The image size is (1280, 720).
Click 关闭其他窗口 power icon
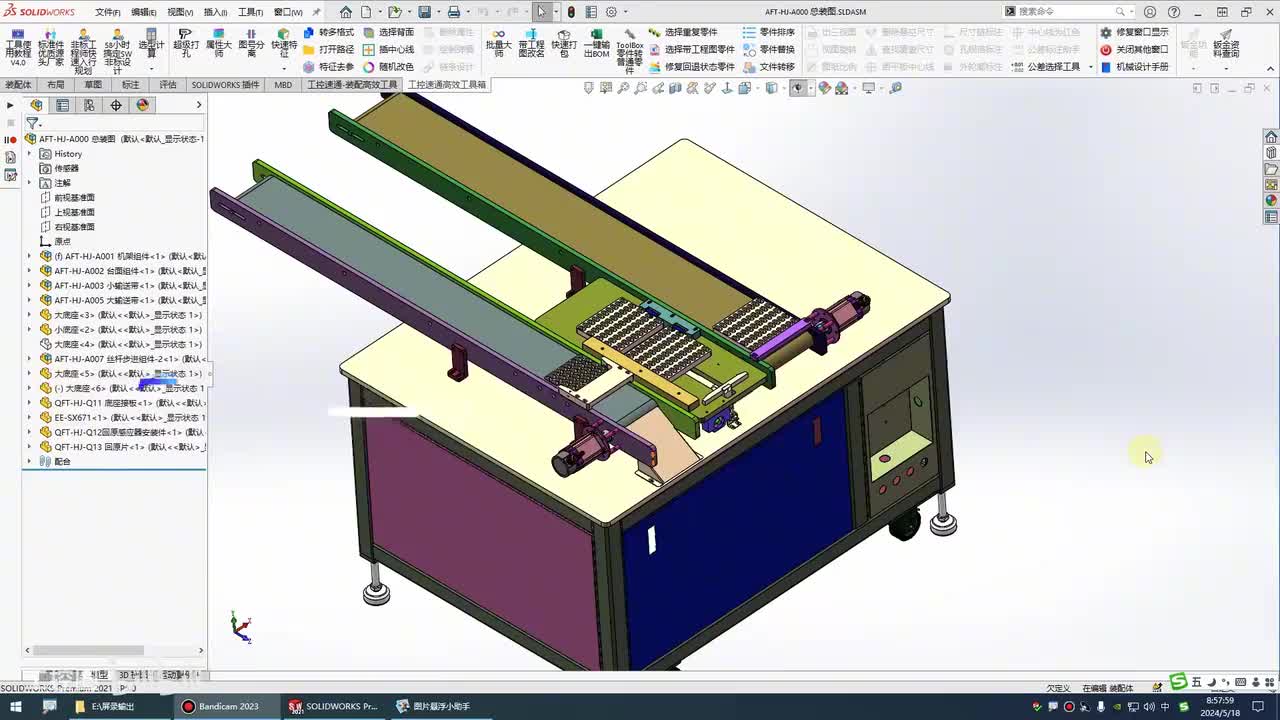pyautogui.click(x=1134, y=49)
